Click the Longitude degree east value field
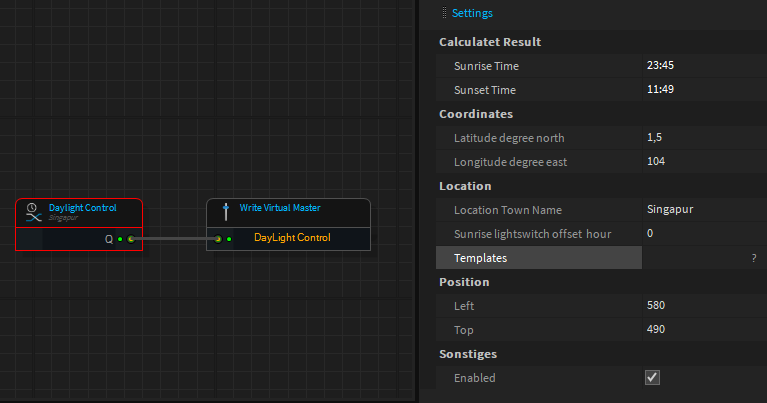The image size is (767, 403). coord(700,162)
